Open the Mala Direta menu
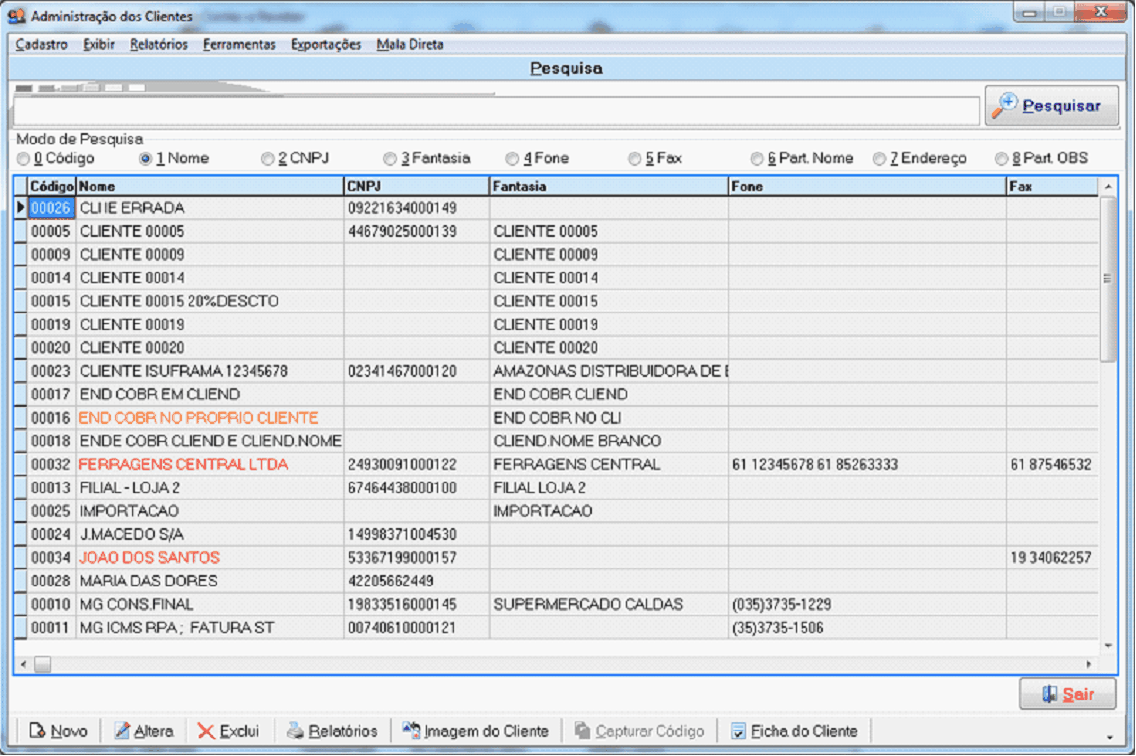1136x756 pixels. point(410,44)
